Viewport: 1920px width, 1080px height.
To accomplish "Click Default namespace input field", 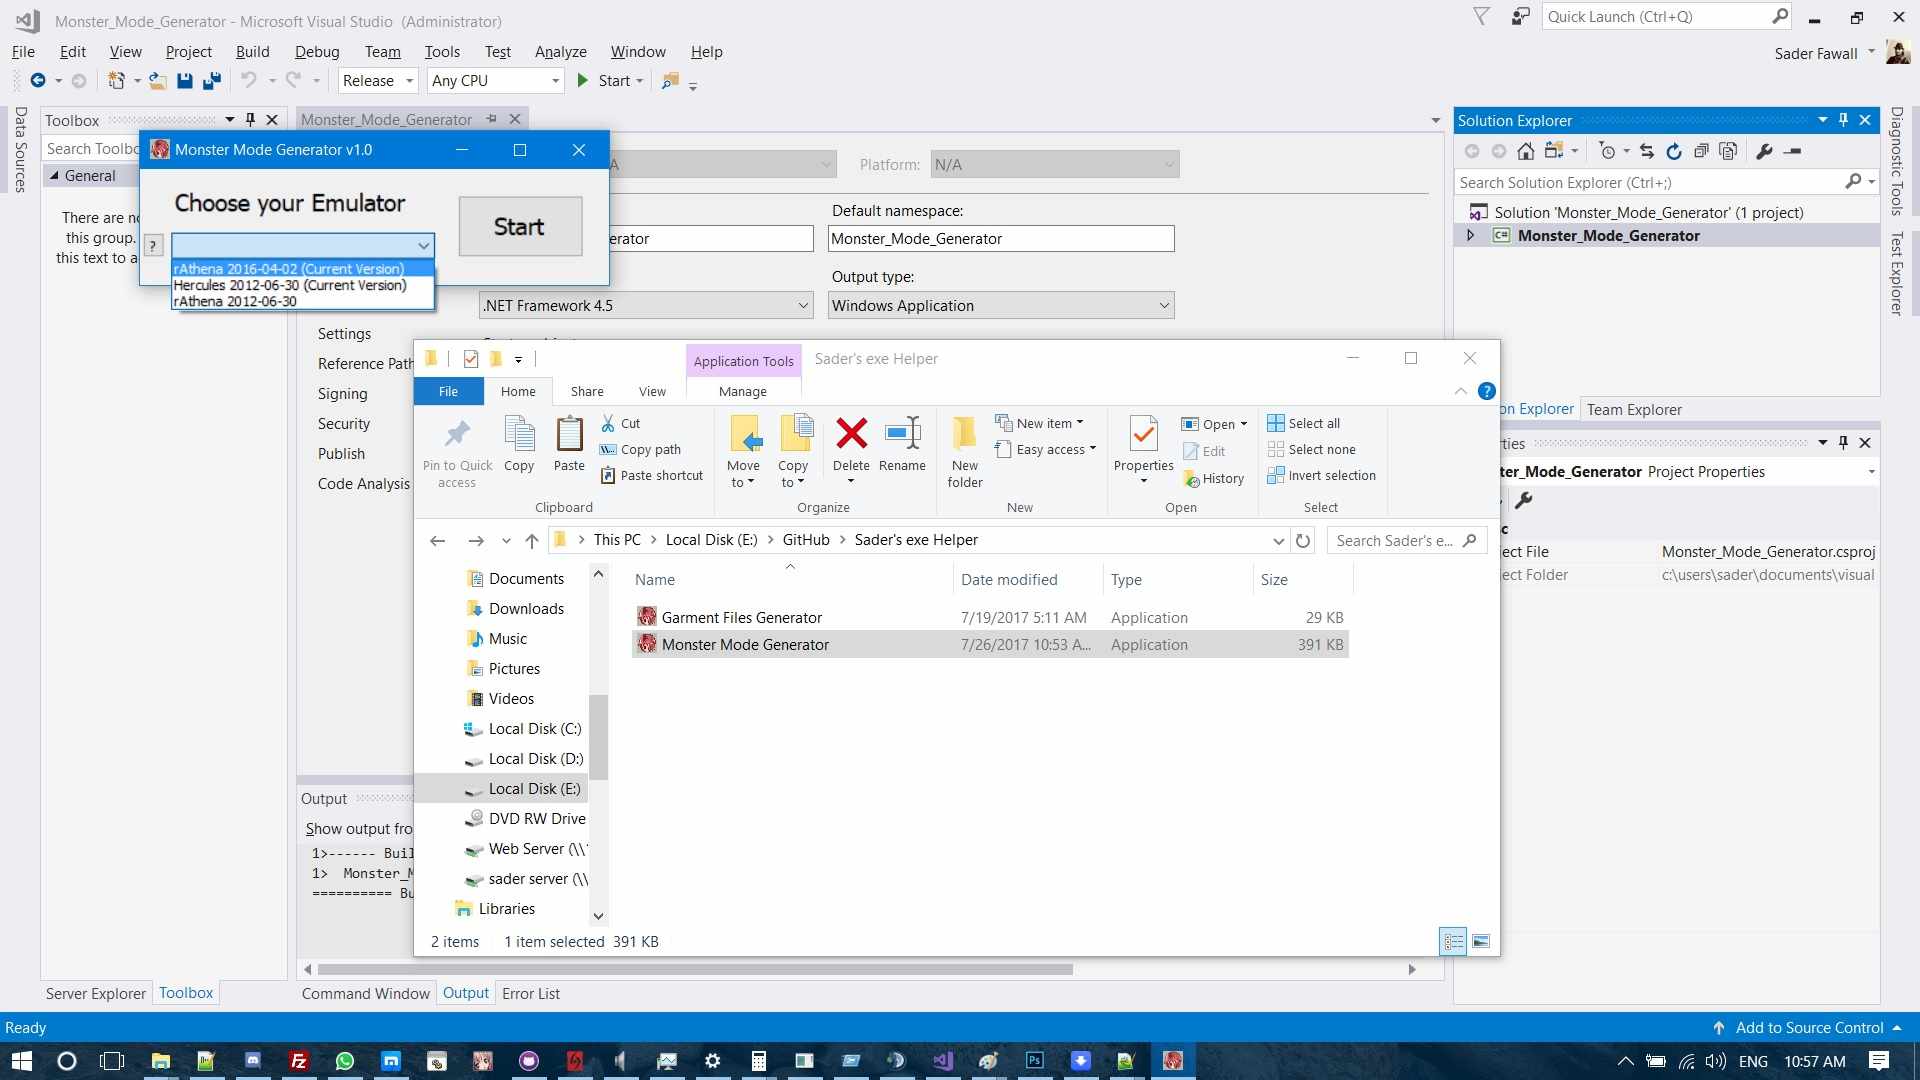I will (x=1001, y=239).
